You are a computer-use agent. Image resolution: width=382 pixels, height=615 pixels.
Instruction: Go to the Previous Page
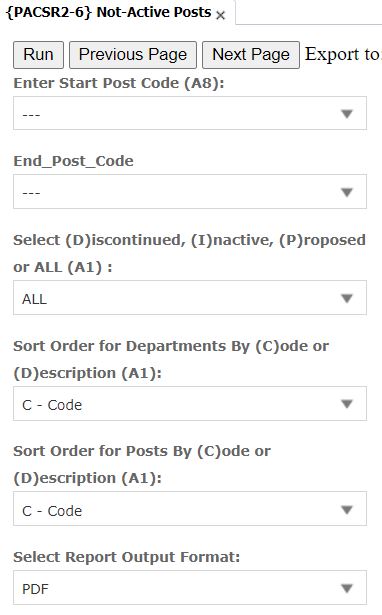(133, 55)
